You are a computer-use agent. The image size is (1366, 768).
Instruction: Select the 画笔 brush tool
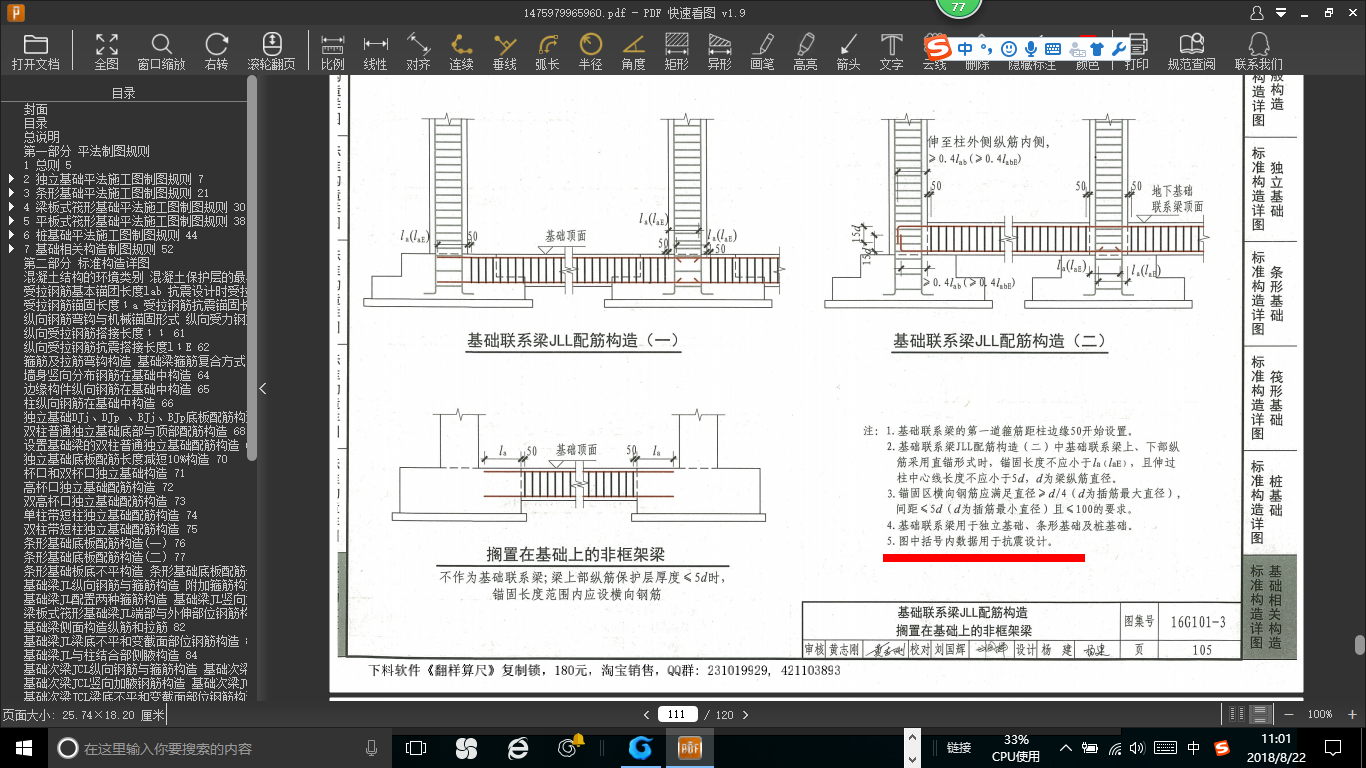coord(762,51)
